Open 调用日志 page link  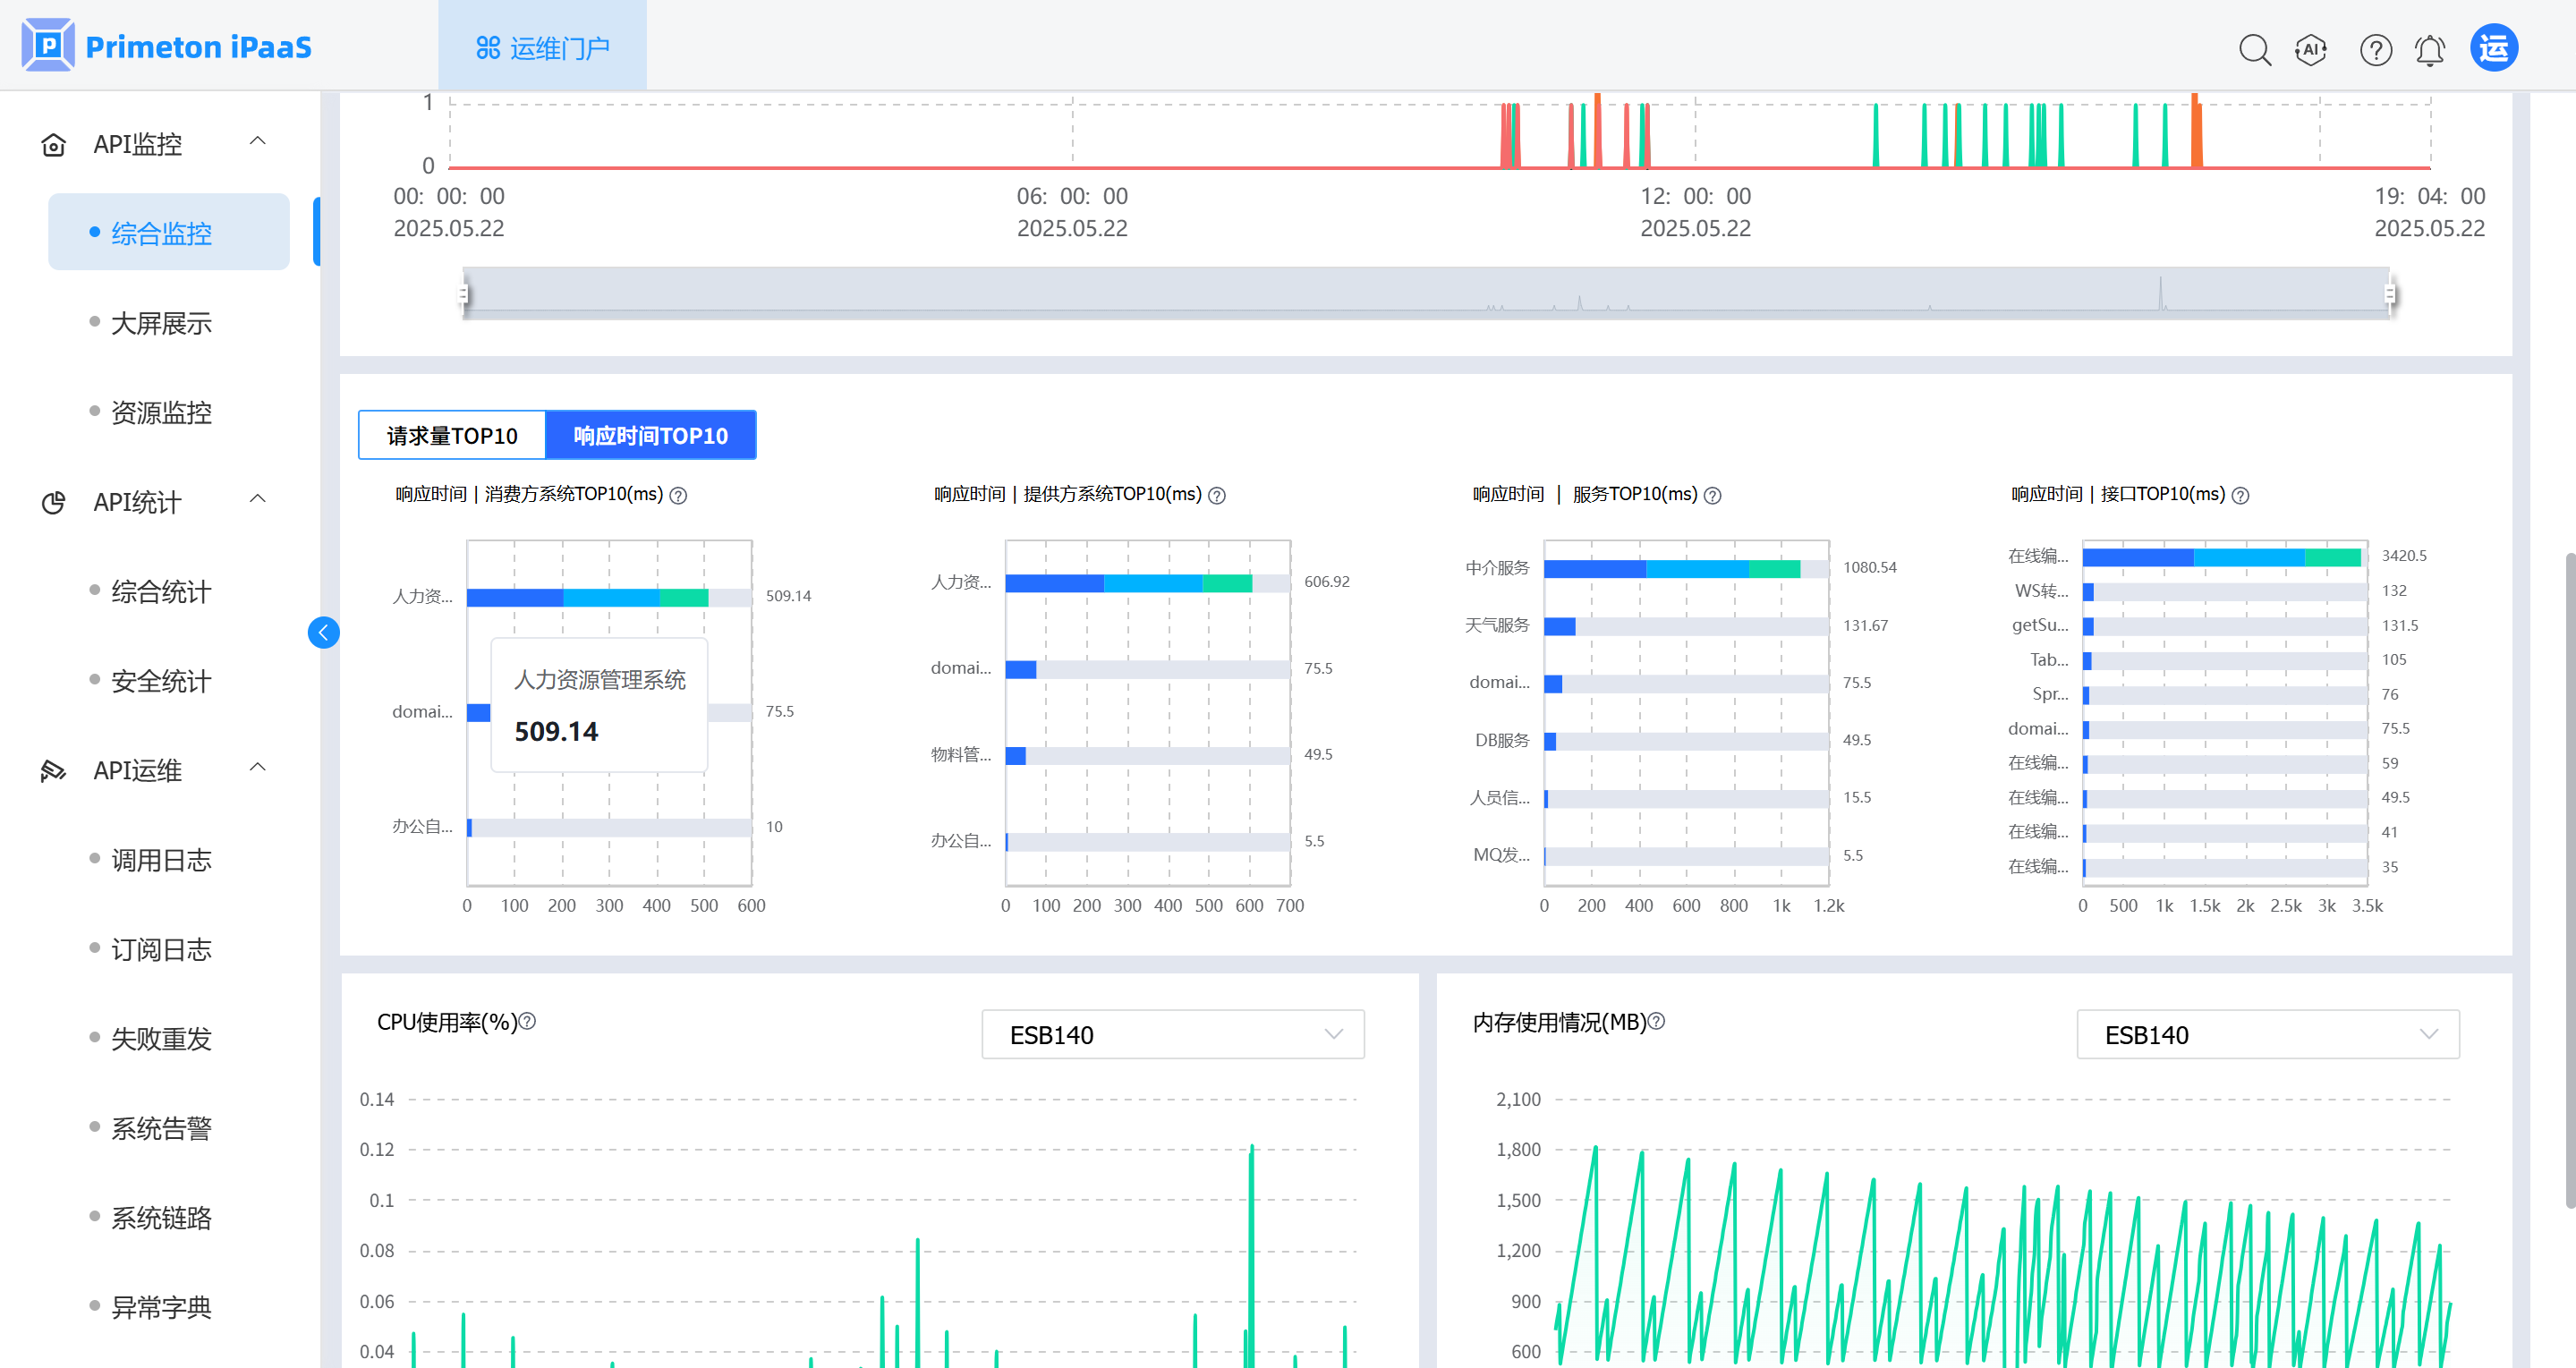point(161,860)
